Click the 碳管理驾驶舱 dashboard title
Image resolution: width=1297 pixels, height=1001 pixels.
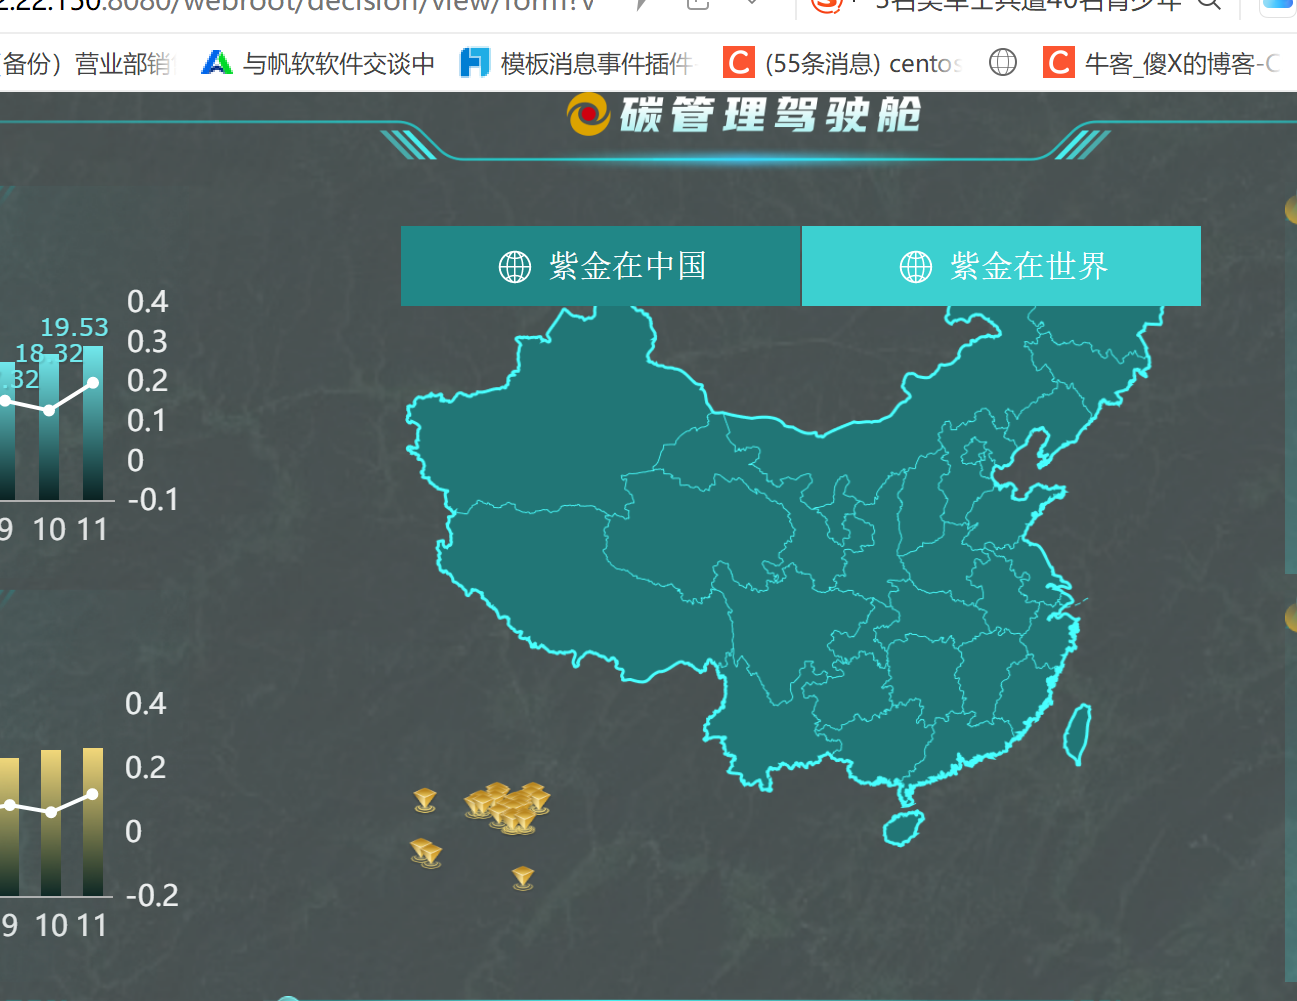click(770, 115)
